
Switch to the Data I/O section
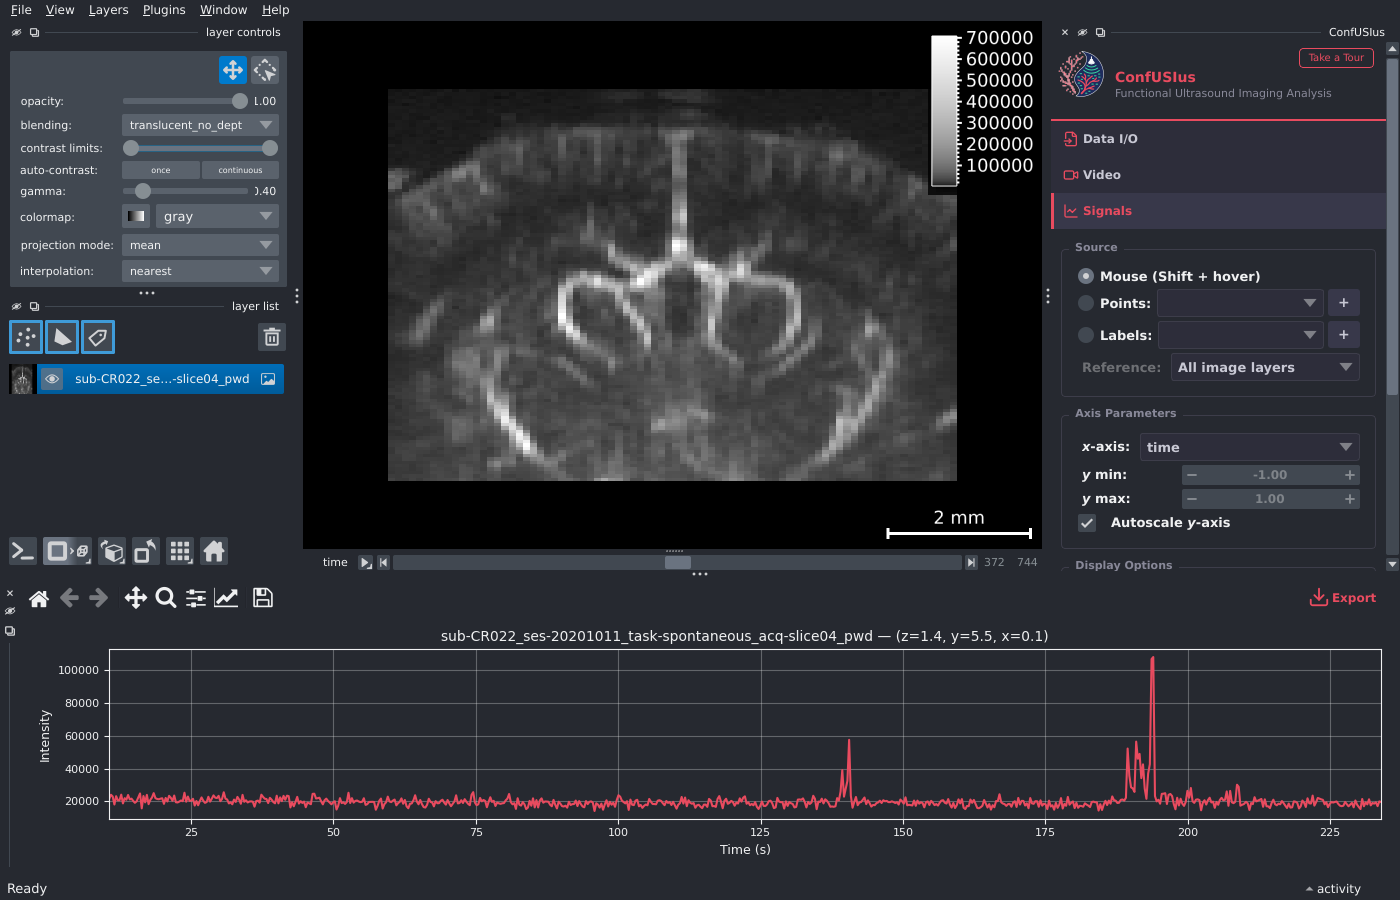click(1110, 139)
